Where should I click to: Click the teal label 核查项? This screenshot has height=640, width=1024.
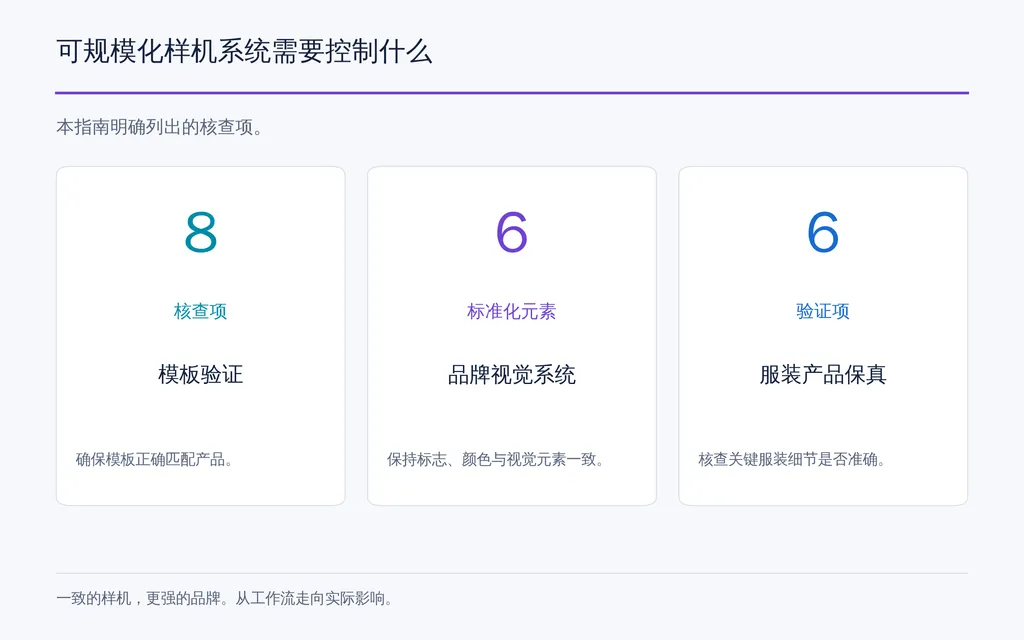click(x=200, y=311)
